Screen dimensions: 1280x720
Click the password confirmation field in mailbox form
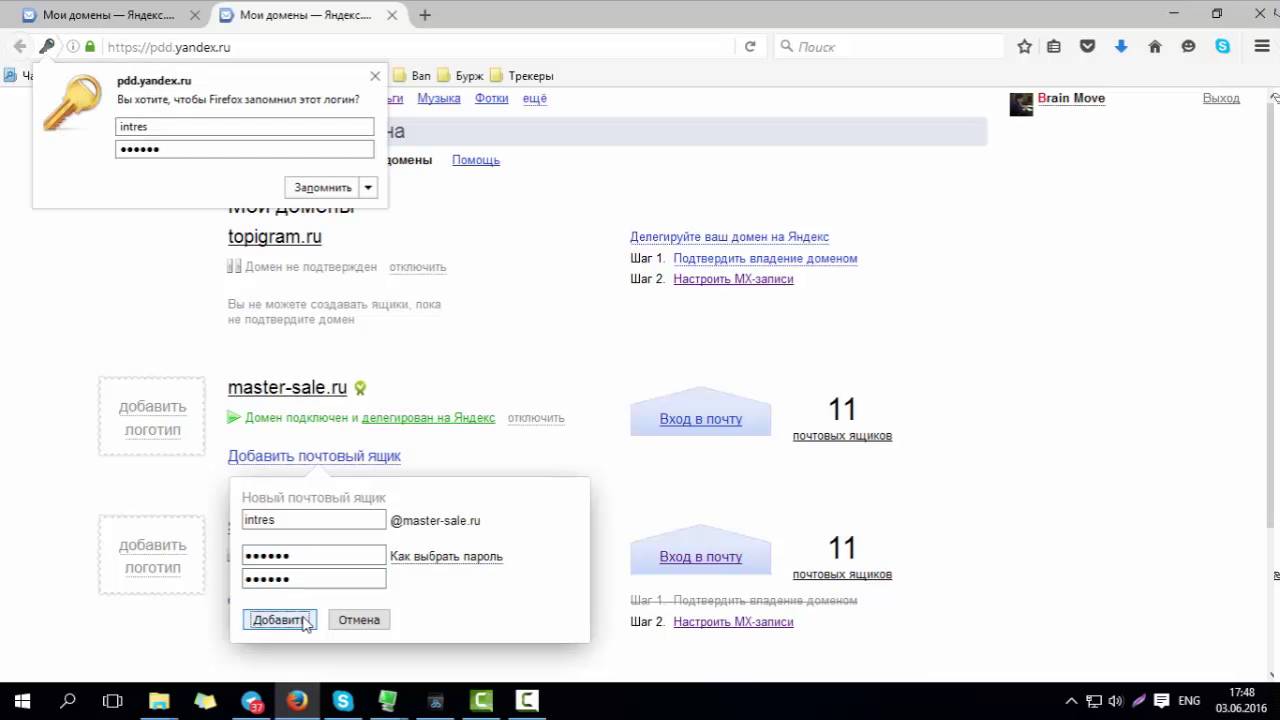[314, 579]
